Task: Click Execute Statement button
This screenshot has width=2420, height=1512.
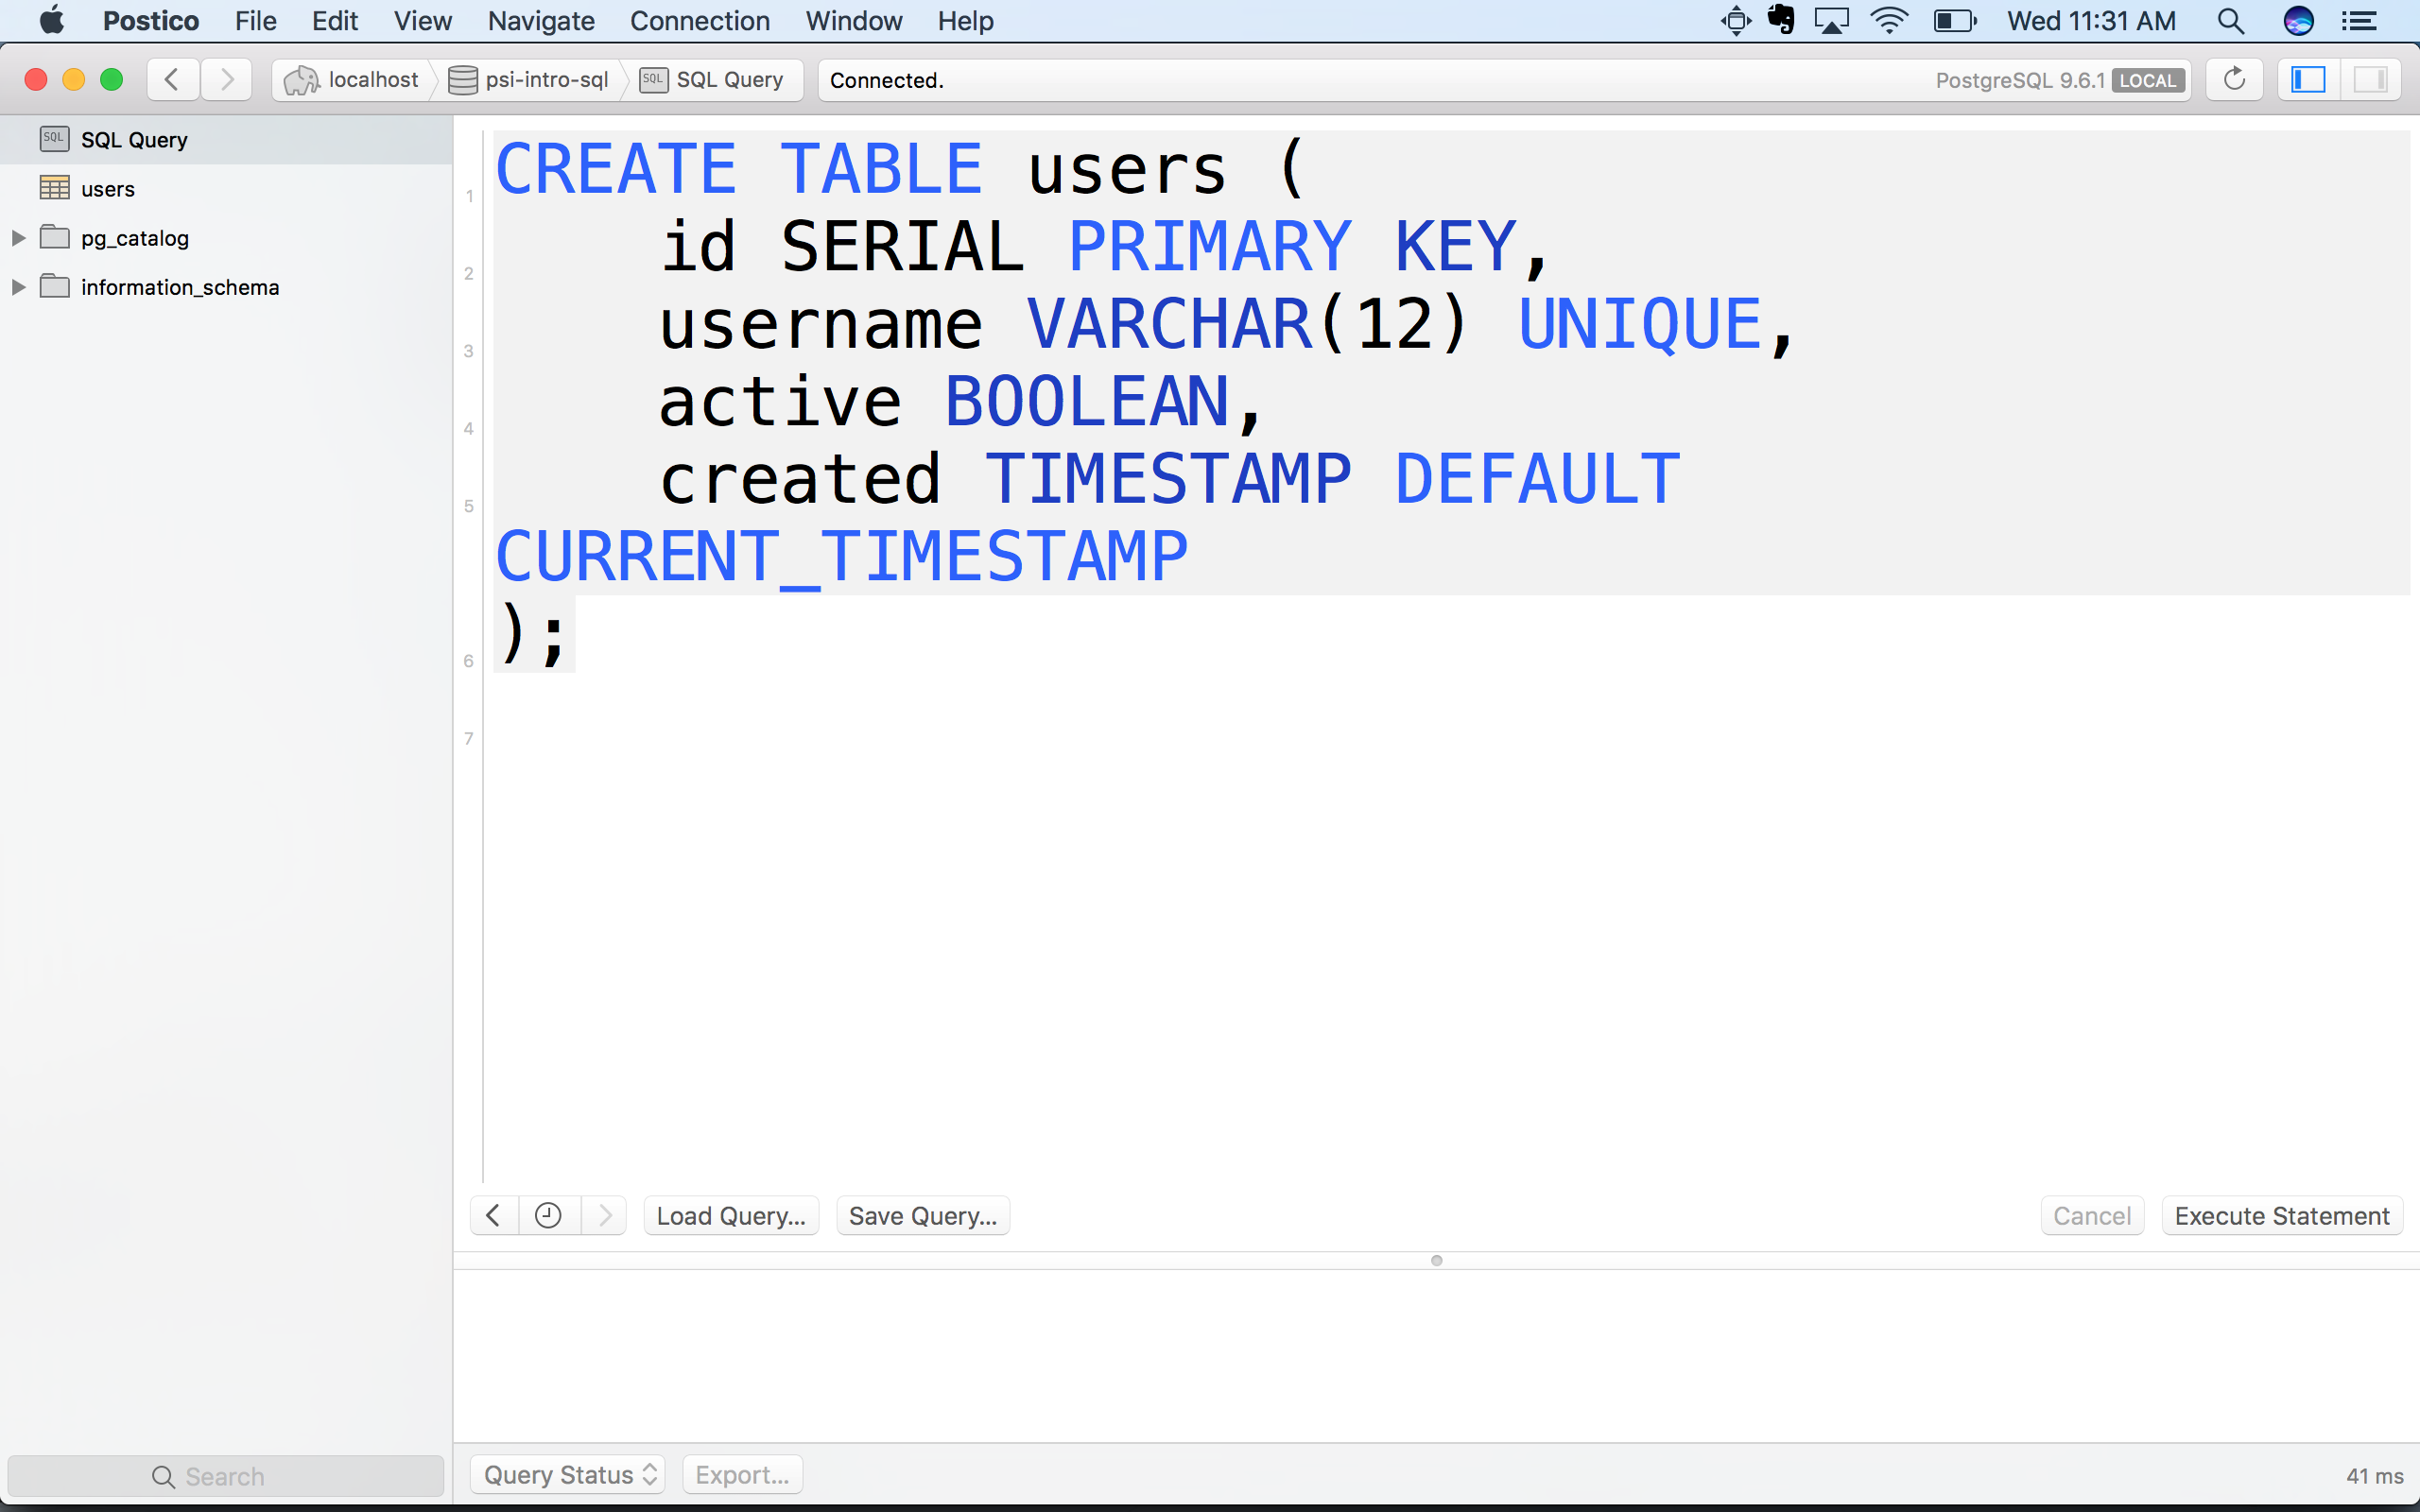Action: point(2282,1216)
